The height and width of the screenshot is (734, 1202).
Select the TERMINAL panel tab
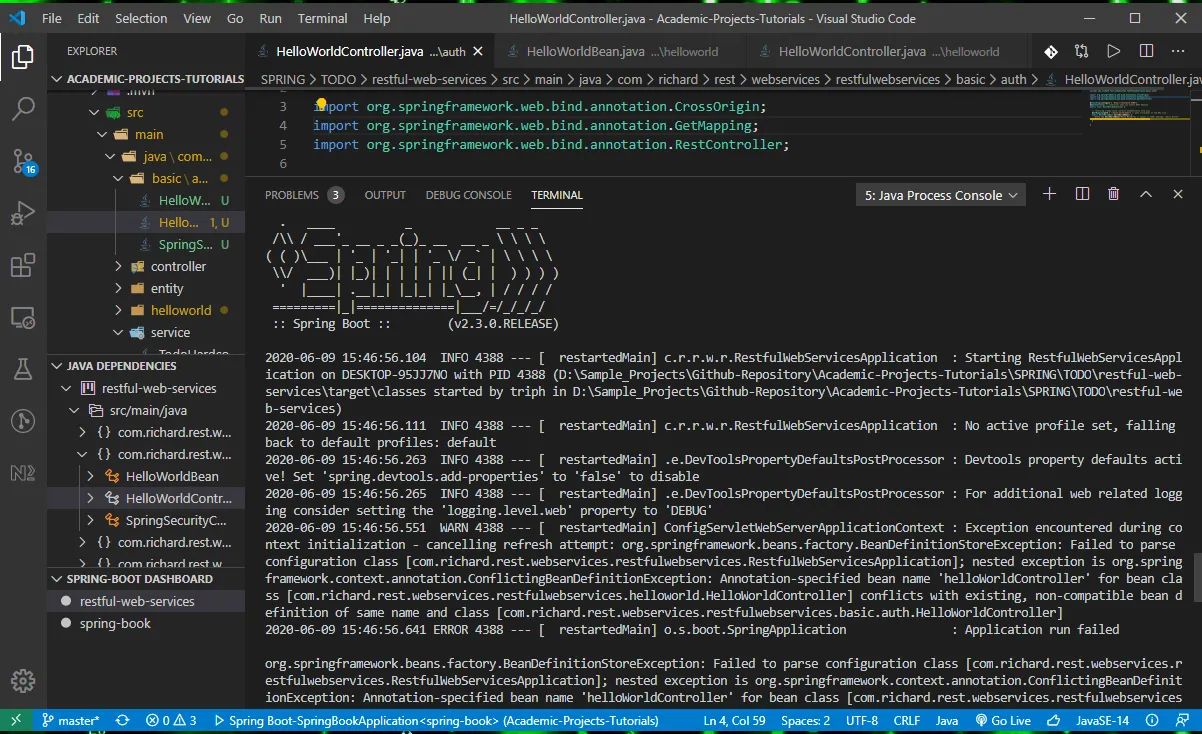tap(557, 195)
